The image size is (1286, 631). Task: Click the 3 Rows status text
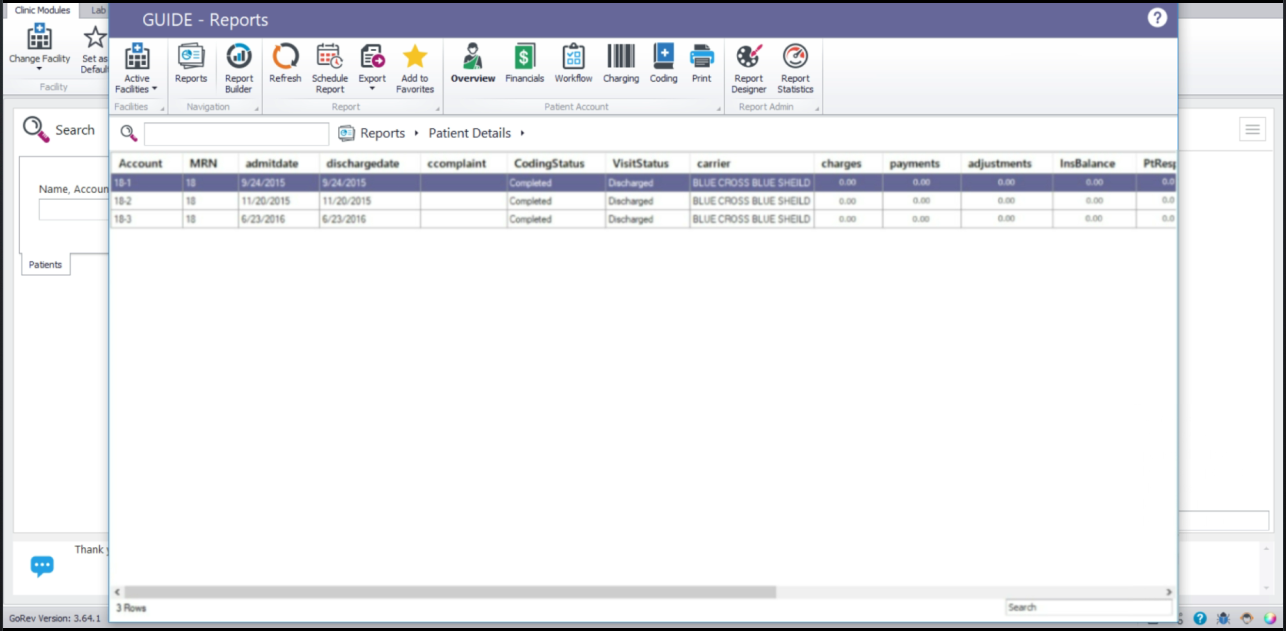[x=131, y=608]
